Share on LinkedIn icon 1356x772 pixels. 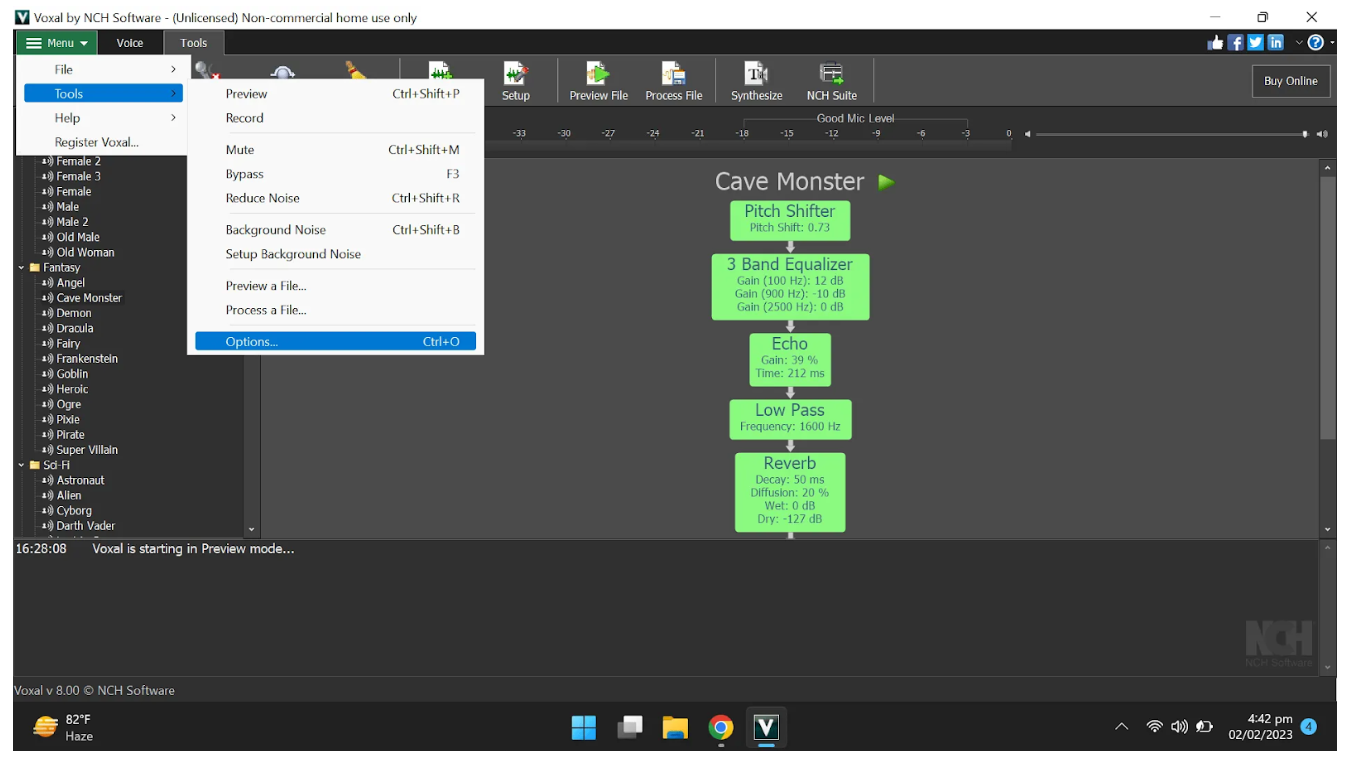1275,43
